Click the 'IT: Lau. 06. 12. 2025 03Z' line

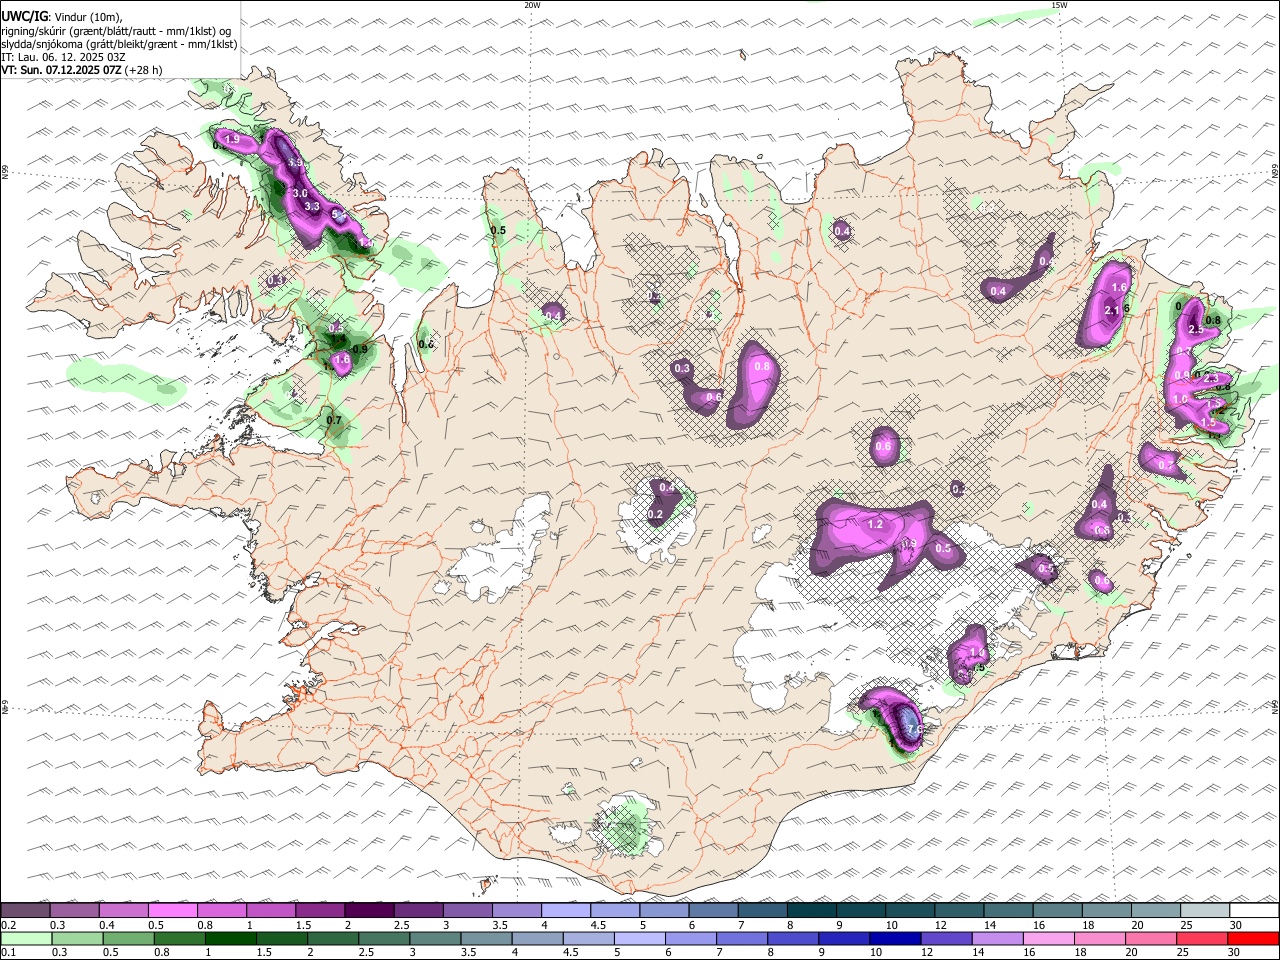[63, 57]
